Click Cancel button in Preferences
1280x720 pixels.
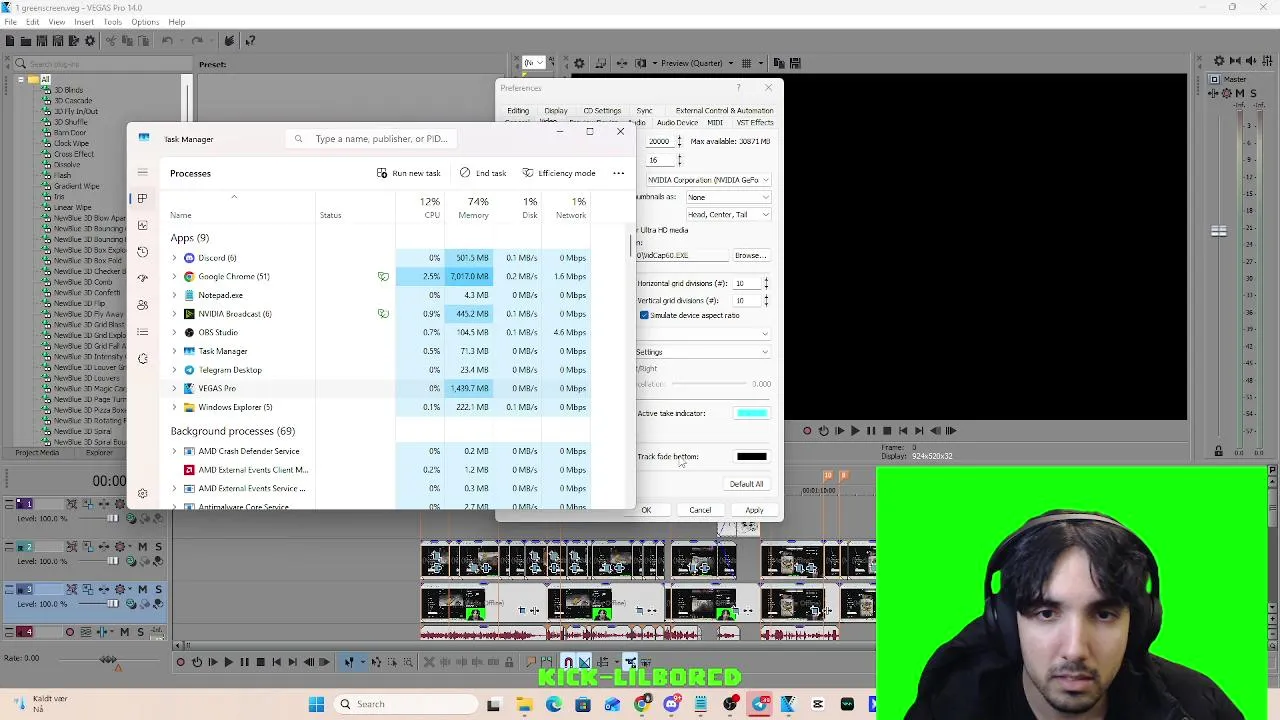click(700, 510)
